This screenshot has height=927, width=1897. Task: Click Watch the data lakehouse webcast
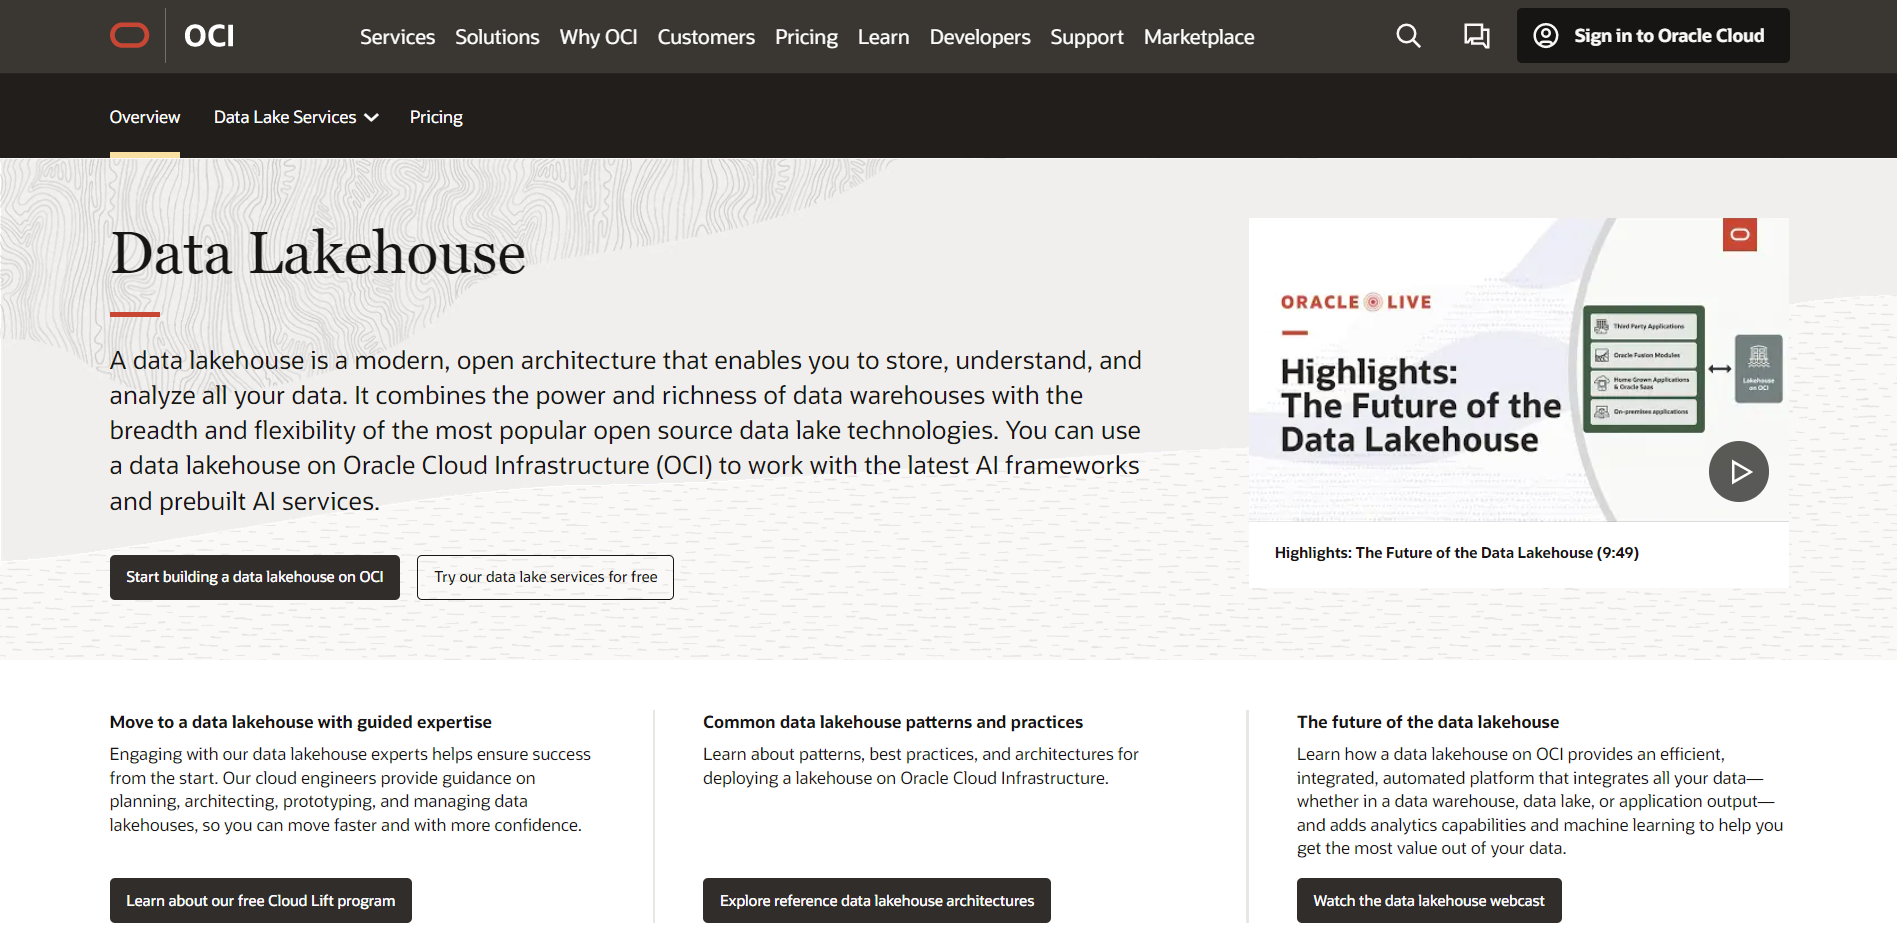coord(1429,900)
